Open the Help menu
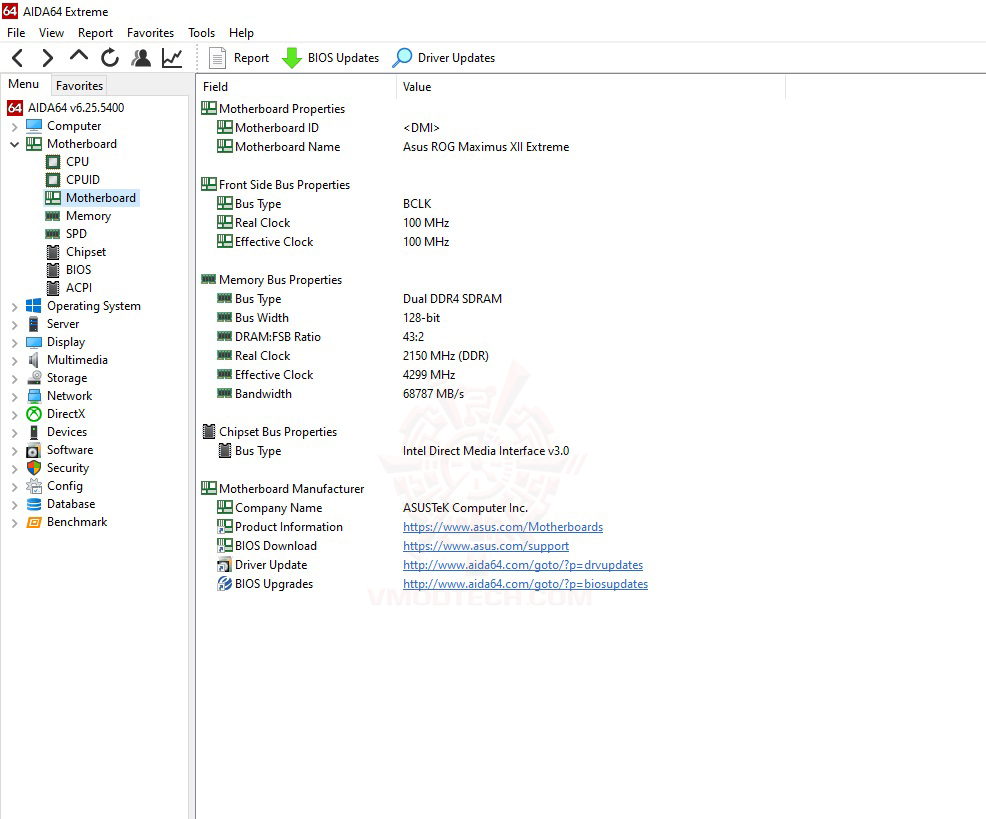 point(241,33)
